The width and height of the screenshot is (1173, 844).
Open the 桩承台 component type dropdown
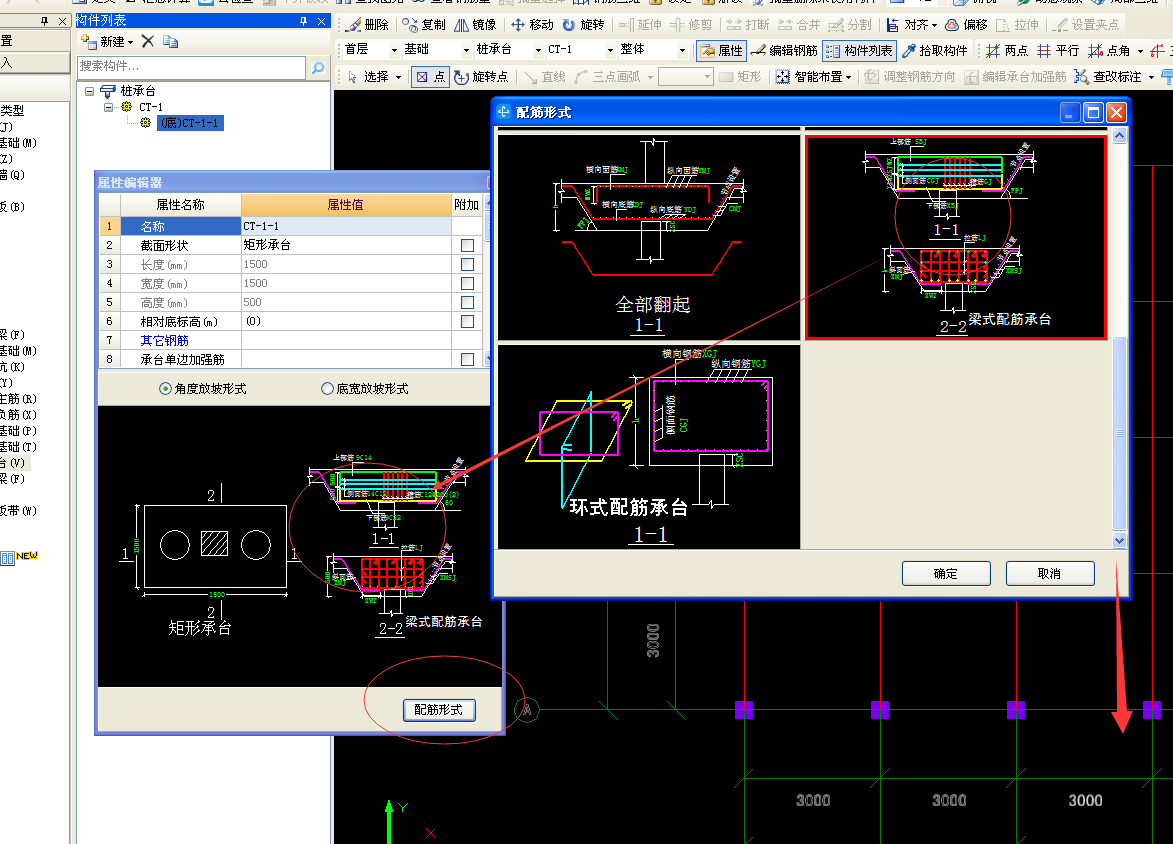pos(538,50)
